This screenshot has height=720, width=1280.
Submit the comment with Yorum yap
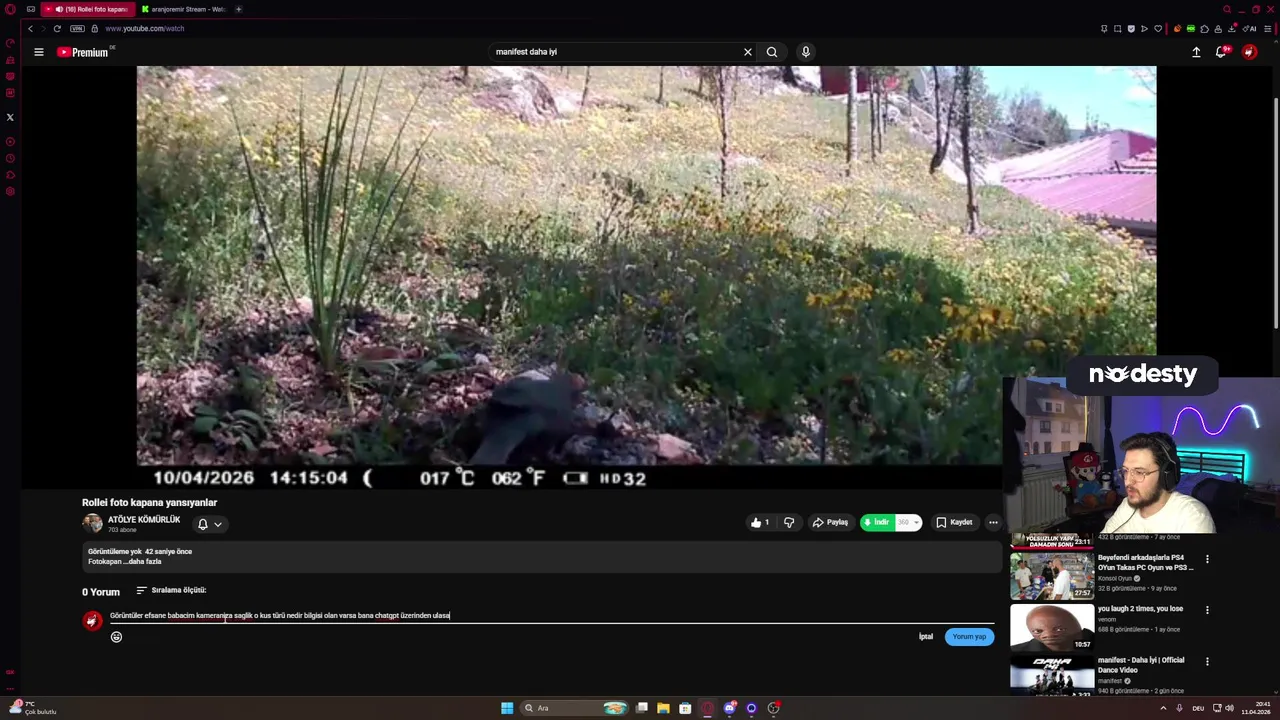click(969, 637)
